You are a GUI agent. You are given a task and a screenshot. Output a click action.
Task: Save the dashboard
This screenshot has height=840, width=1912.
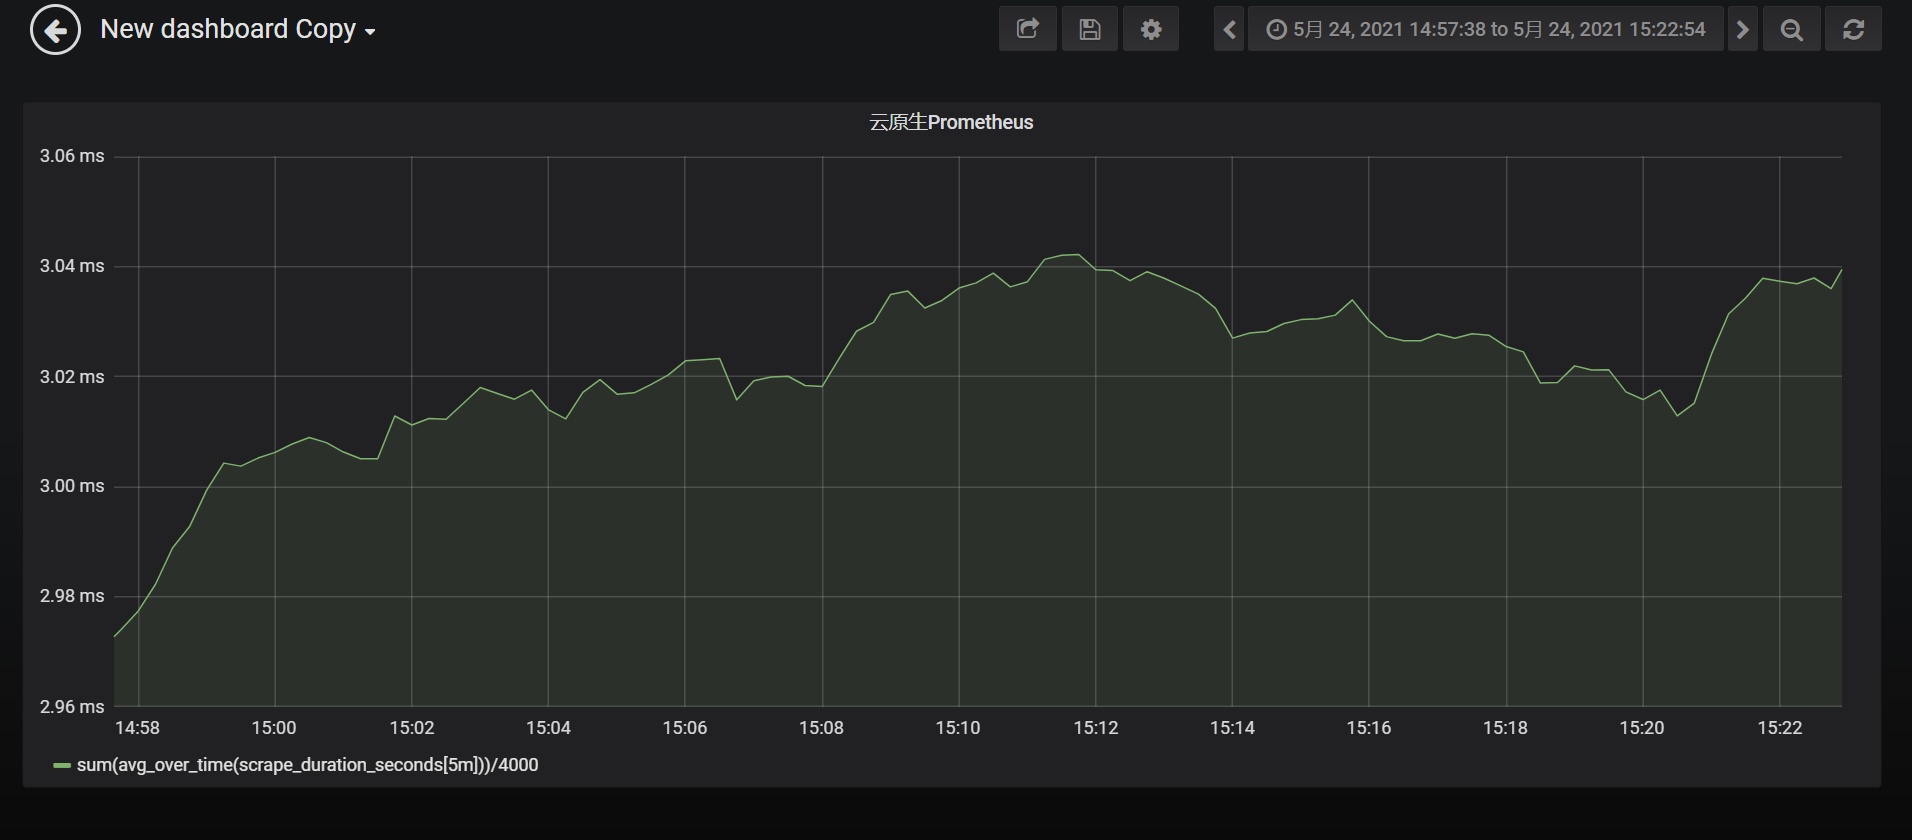tap(1090, 29)
